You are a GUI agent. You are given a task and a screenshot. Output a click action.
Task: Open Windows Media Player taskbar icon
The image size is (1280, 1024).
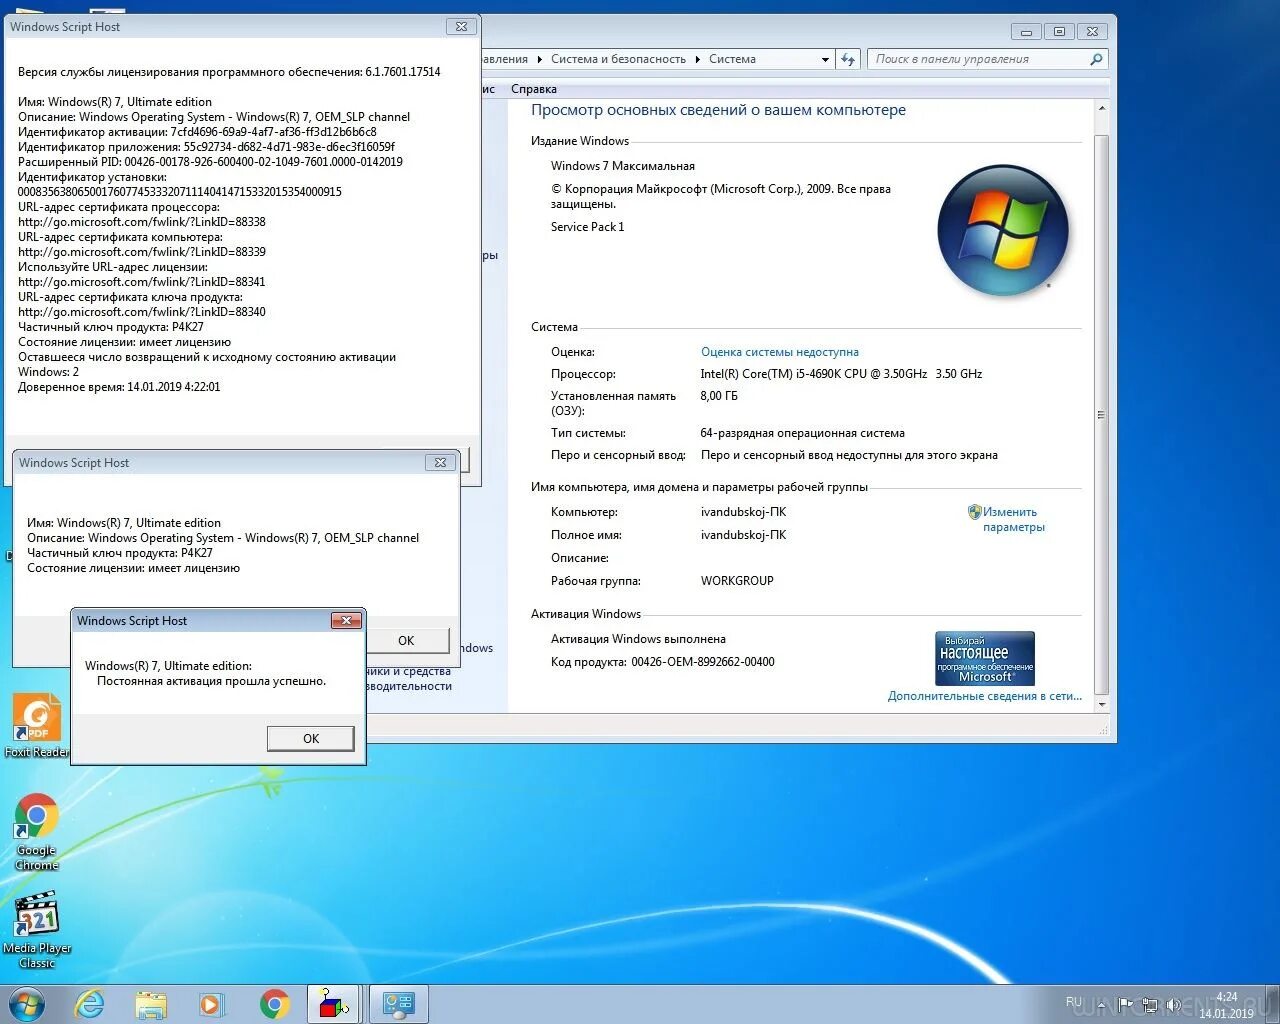coord(211,1004)
